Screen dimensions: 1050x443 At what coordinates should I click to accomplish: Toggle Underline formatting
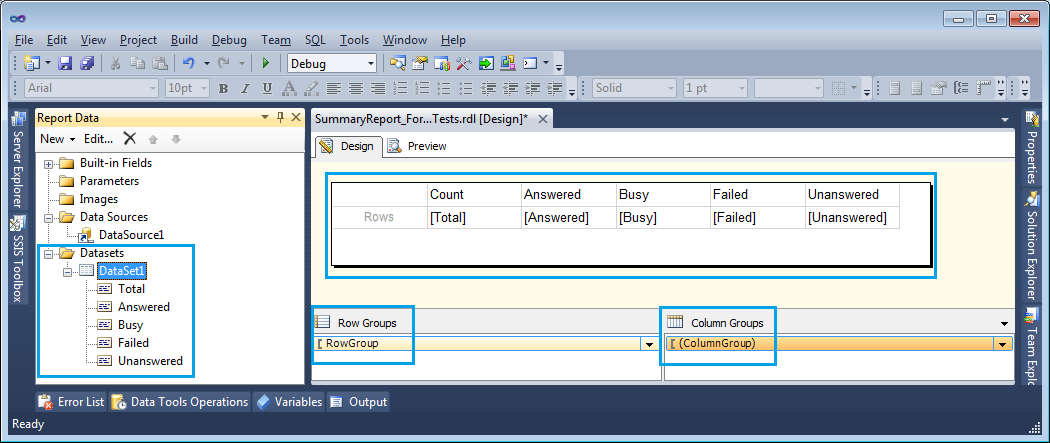[x=267, y=88]
